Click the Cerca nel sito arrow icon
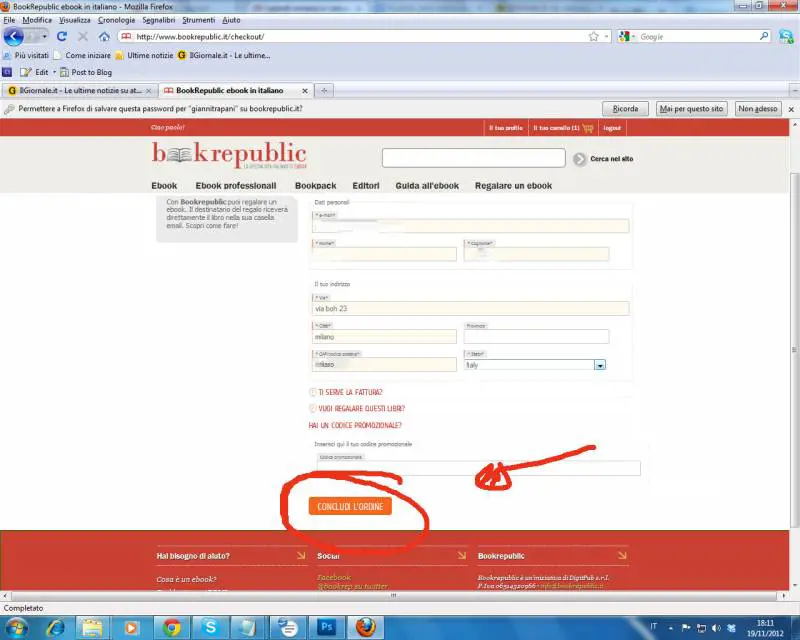Image resolution: width=800 pixels, height=640 pixels. point(579,159)
